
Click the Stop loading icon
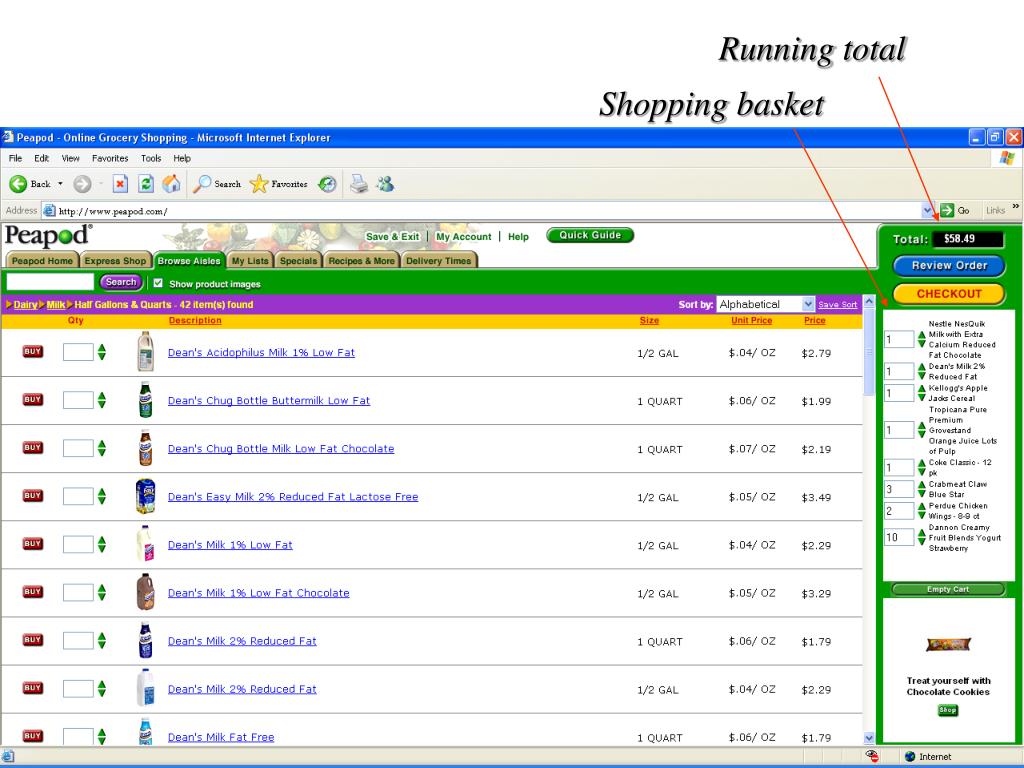[x=120, y=184]
